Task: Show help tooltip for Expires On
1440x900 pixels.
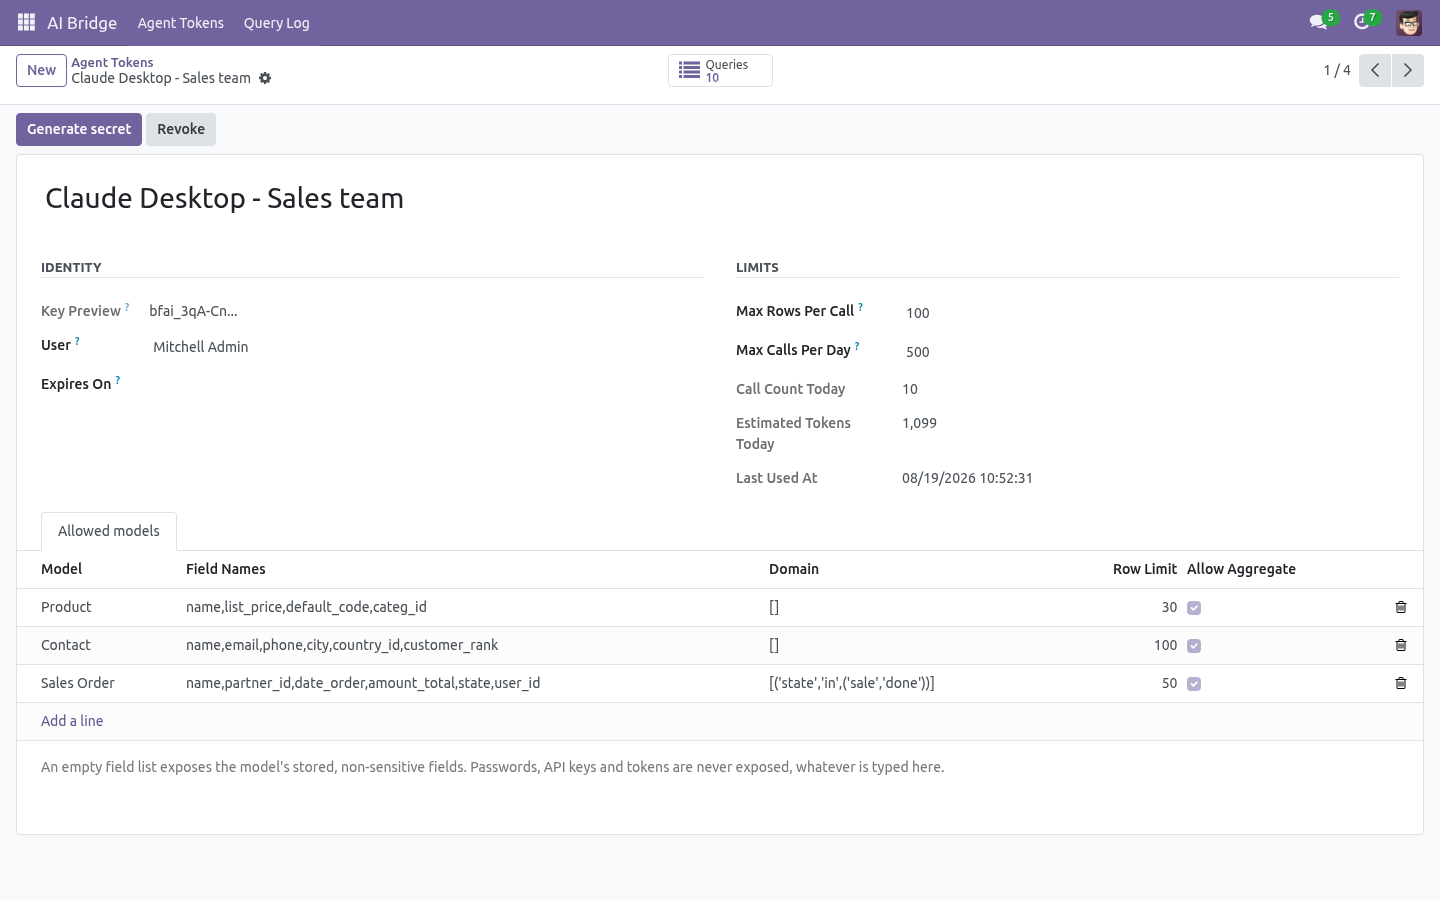Action: point(118,380)
